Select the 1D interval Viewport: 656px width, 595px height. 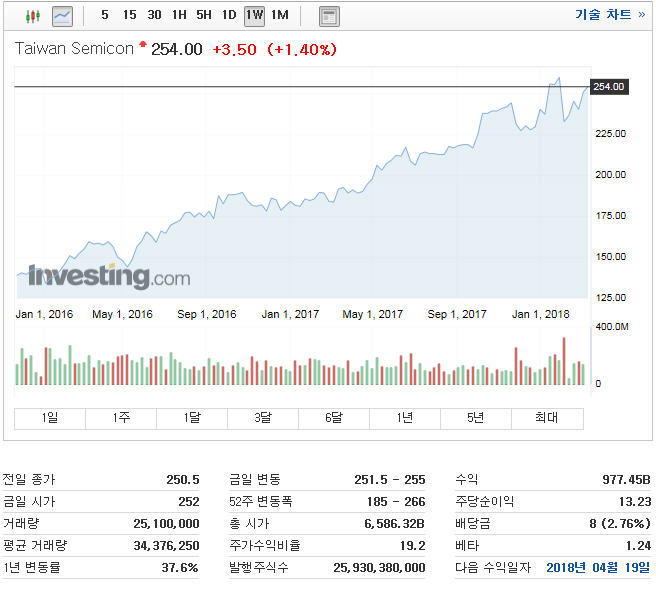(x=229, y=15)
